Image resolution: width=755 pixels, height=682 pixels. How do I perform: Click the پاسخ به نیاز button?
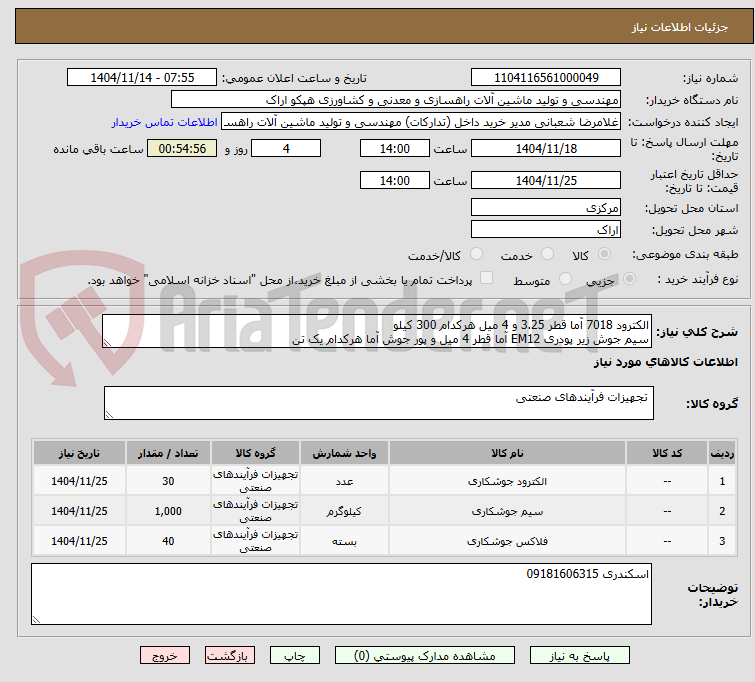[580, 656]
